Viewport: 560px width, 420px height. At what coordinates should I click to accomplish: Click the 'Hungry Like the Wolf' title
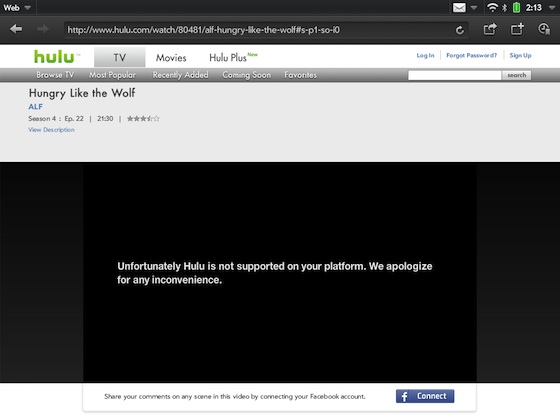click(x=82, y=93)
